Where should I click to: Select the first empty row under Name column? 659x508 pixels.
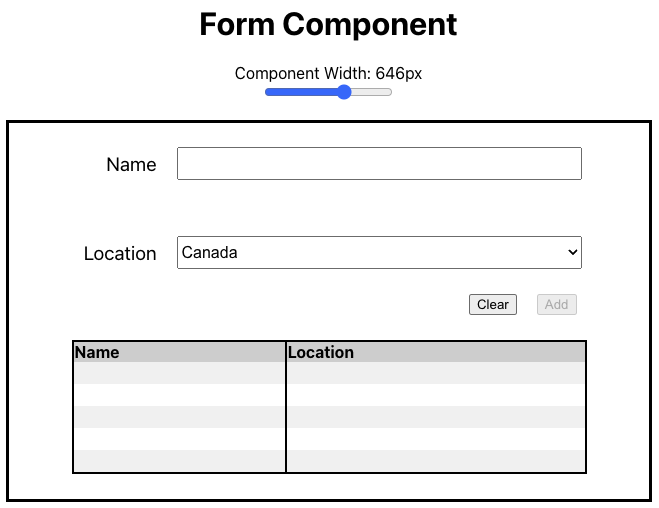pyautogui.click(x=179, y=373)
